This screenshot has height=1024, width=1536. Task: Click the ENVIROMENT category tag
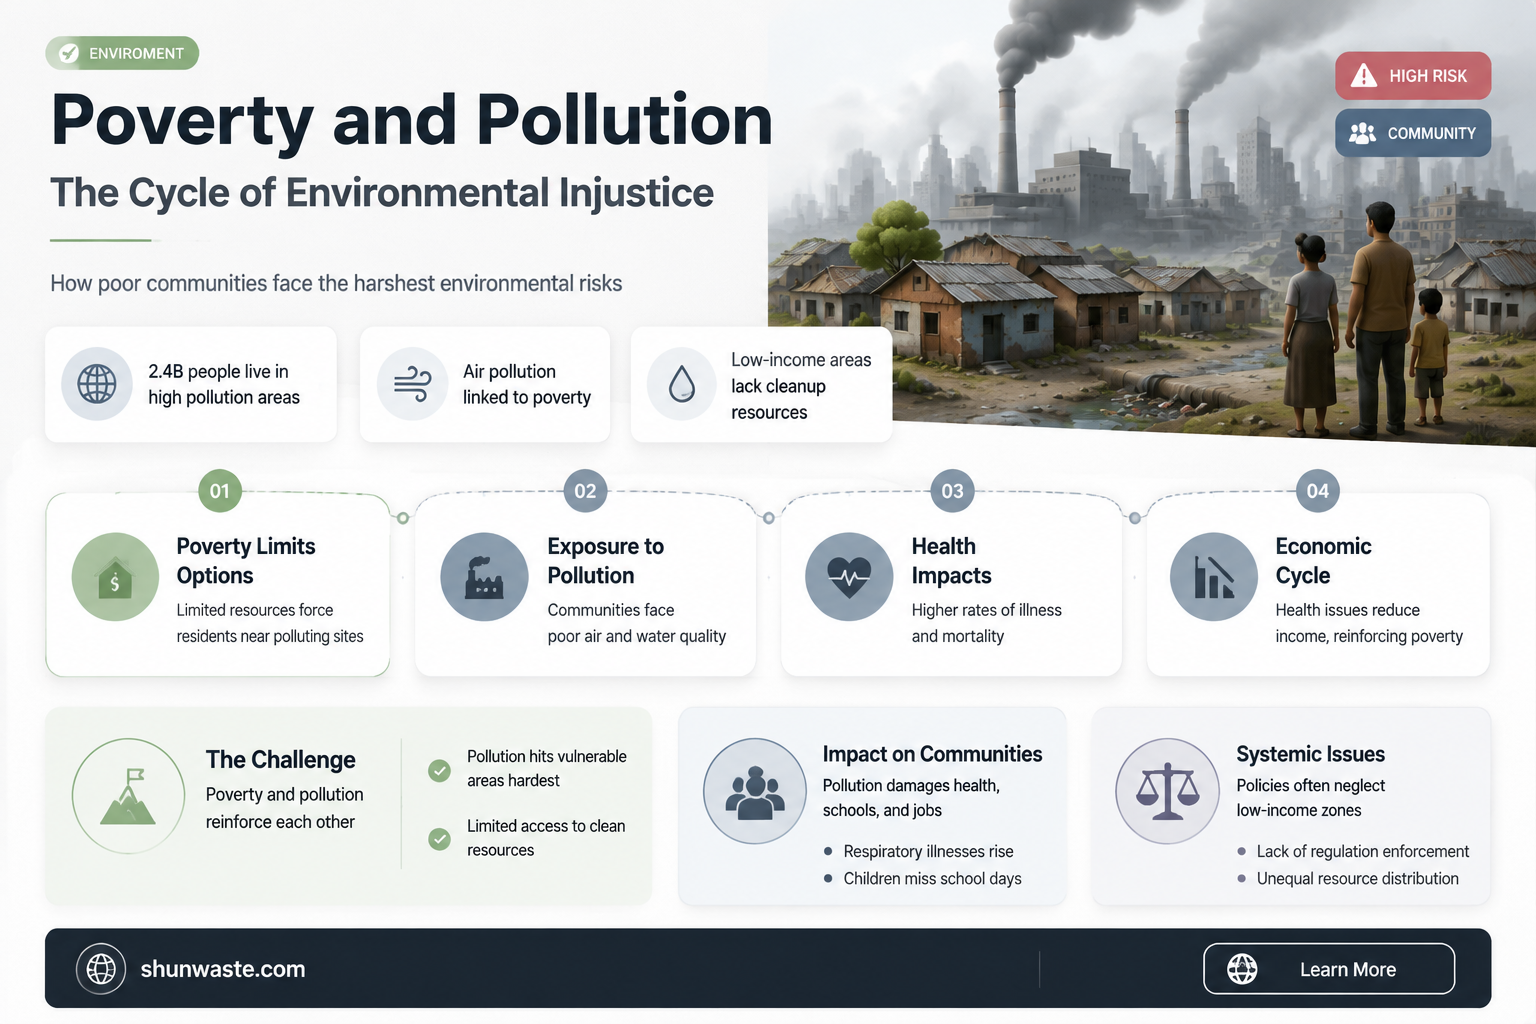[122, 53]
